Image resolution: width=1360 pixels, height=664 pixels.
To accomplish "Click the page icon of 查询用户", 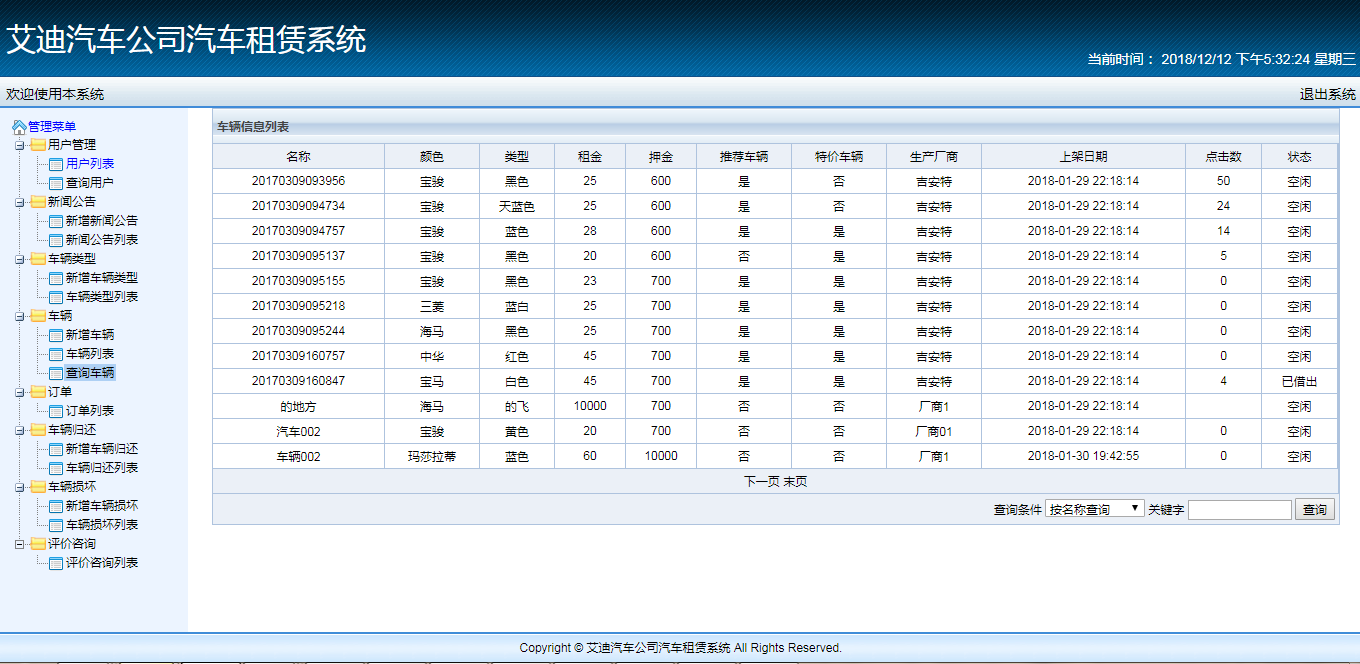I will [x=56, y=183].
